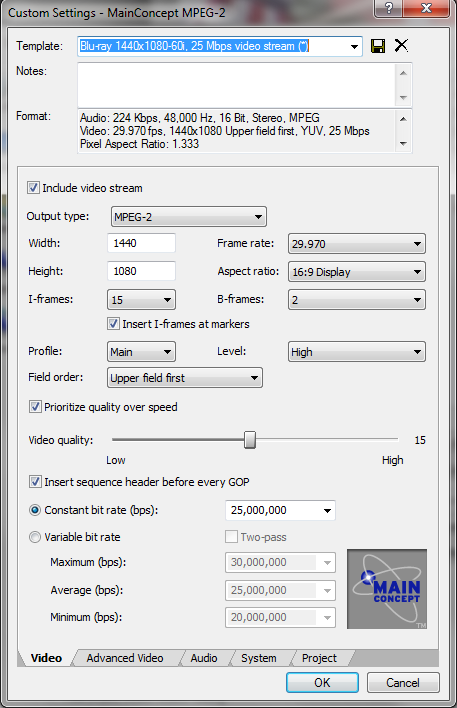Open the Profile dropdown
The width and height of the screenshot is (457, 708).
pyautogui.click(x=141, y=352)
